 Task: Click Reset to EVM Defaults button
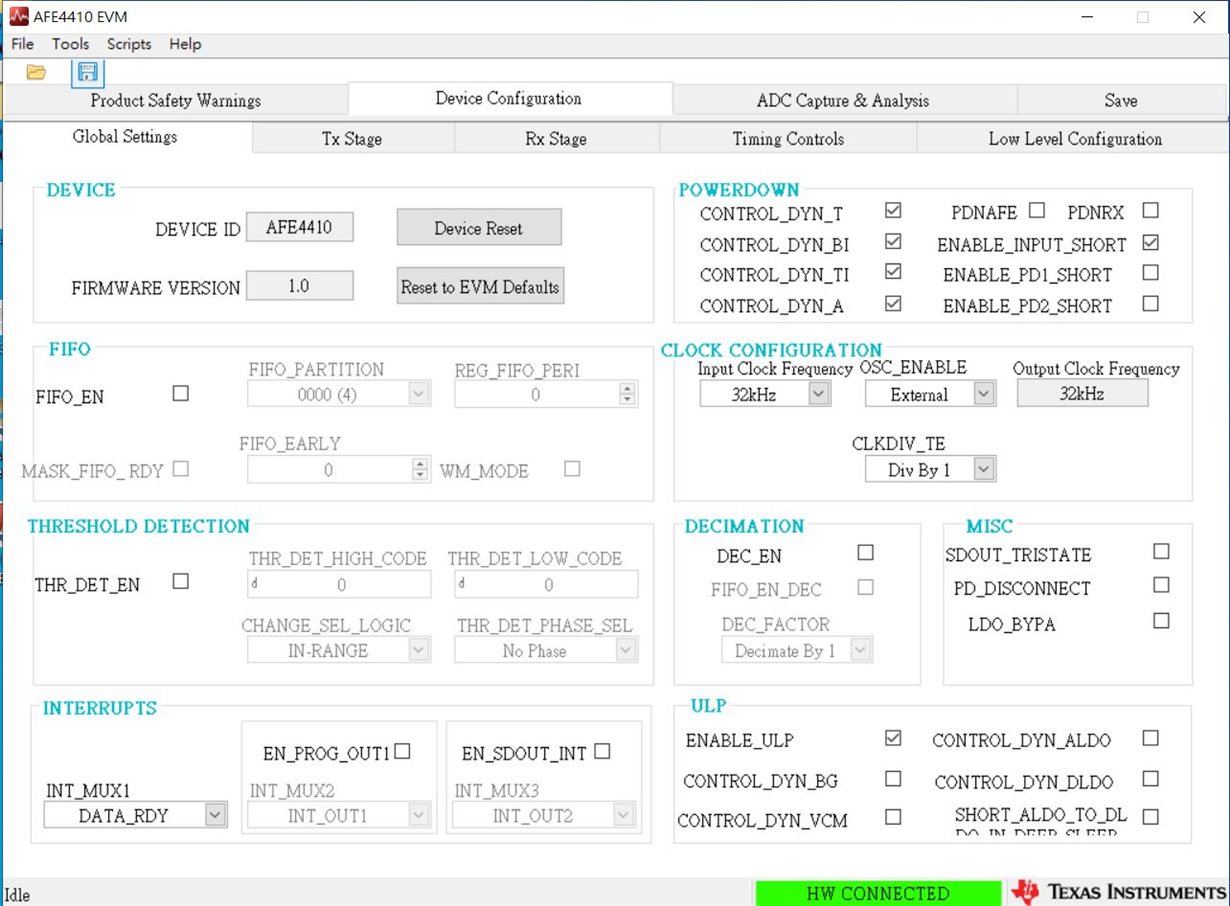click(480, 286)
